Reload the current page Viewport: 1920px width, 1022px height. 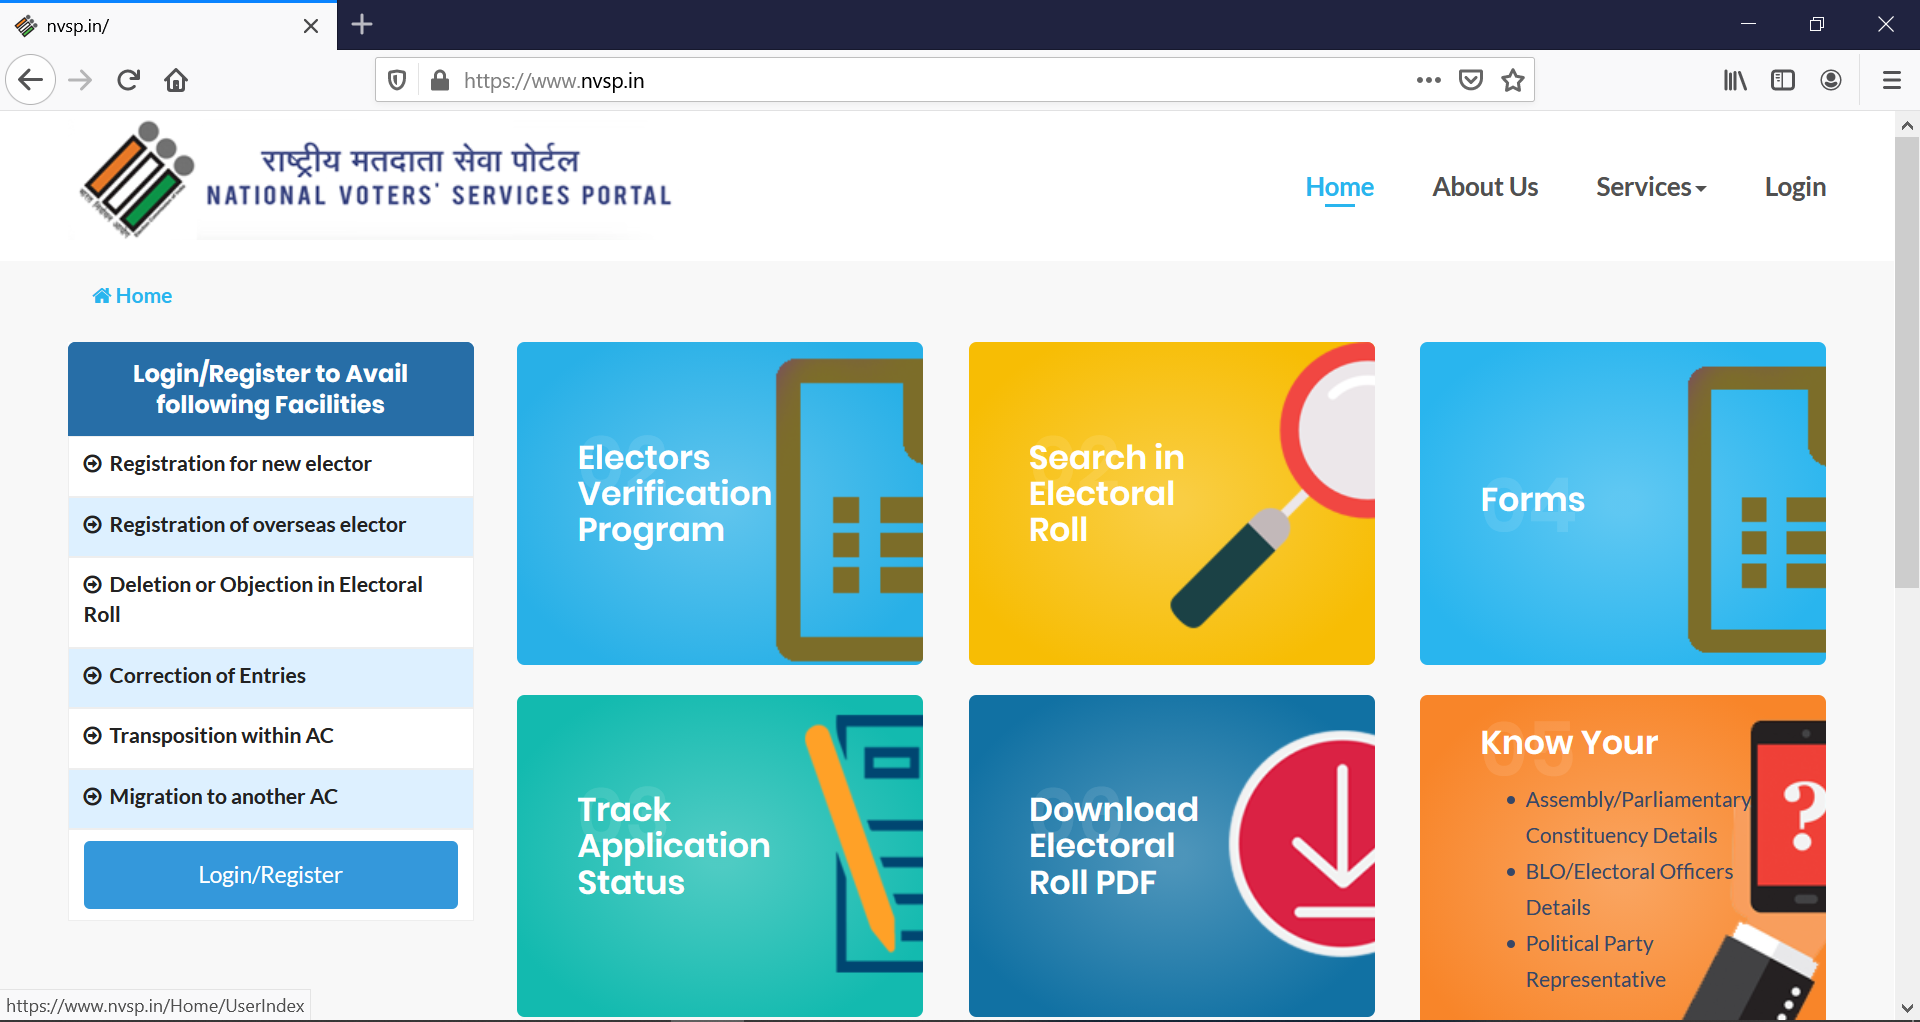(128, 80)
